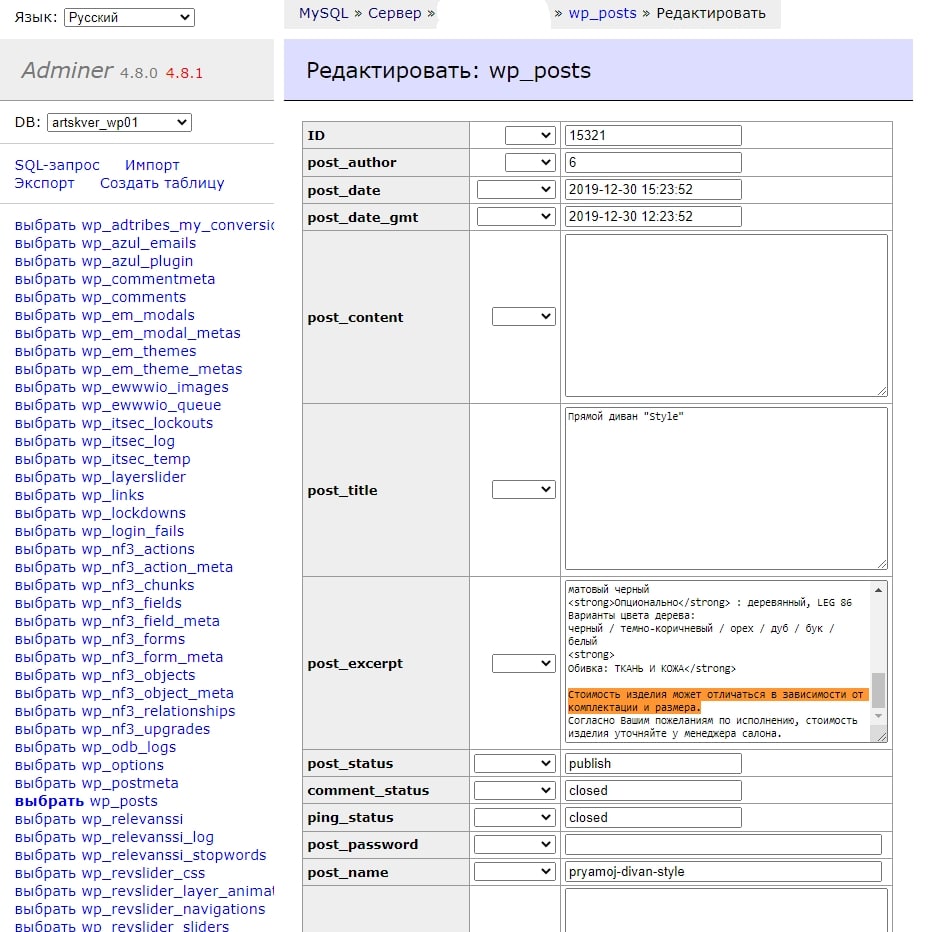The height and width of the screenshot is (932, 939).
Task: Open function dropdown for post_password row
Action: pos(515,844)
